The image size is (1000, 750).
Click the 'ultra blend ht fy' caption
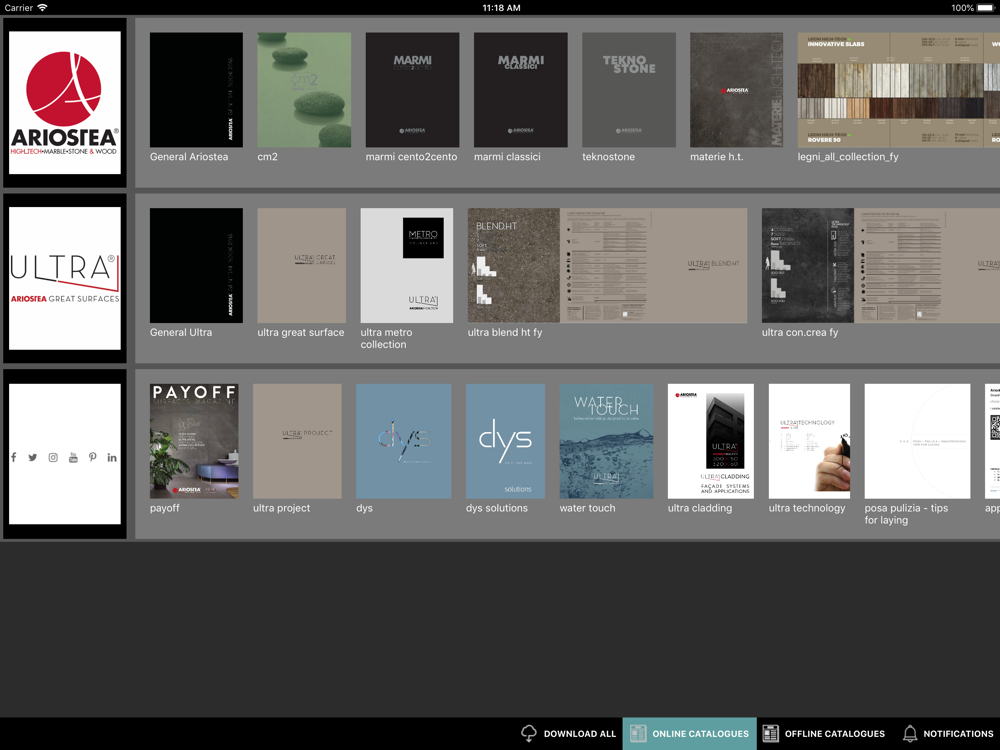(x=505, y=332)
